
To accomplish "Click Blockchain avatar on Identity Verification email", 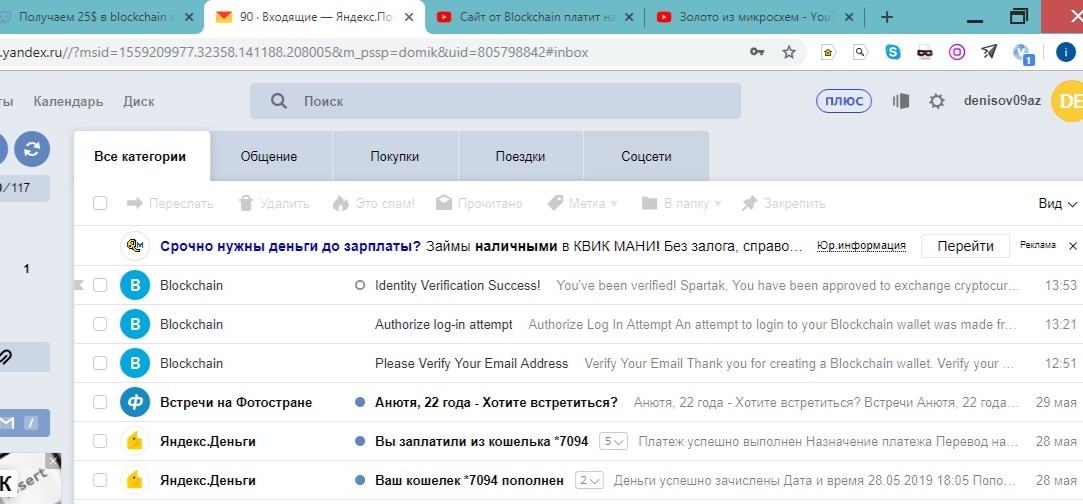I will pyautogui.click(x=135, y=285).
